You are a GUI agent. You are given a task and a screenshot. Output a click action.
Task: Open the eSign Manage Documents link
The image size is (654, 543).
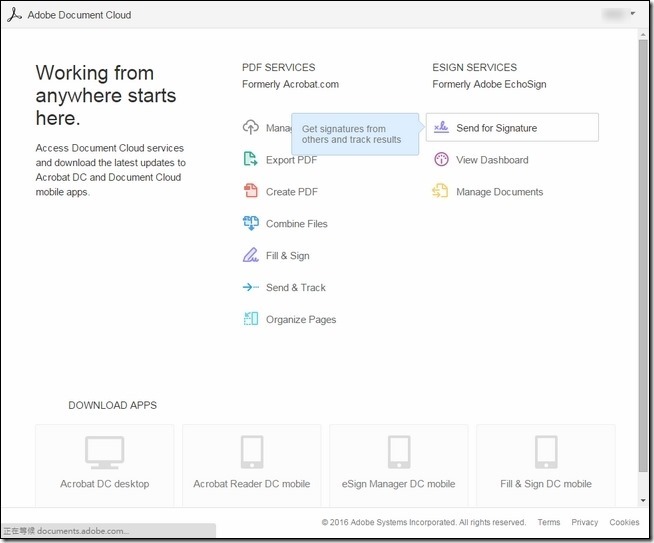[500, 192]
